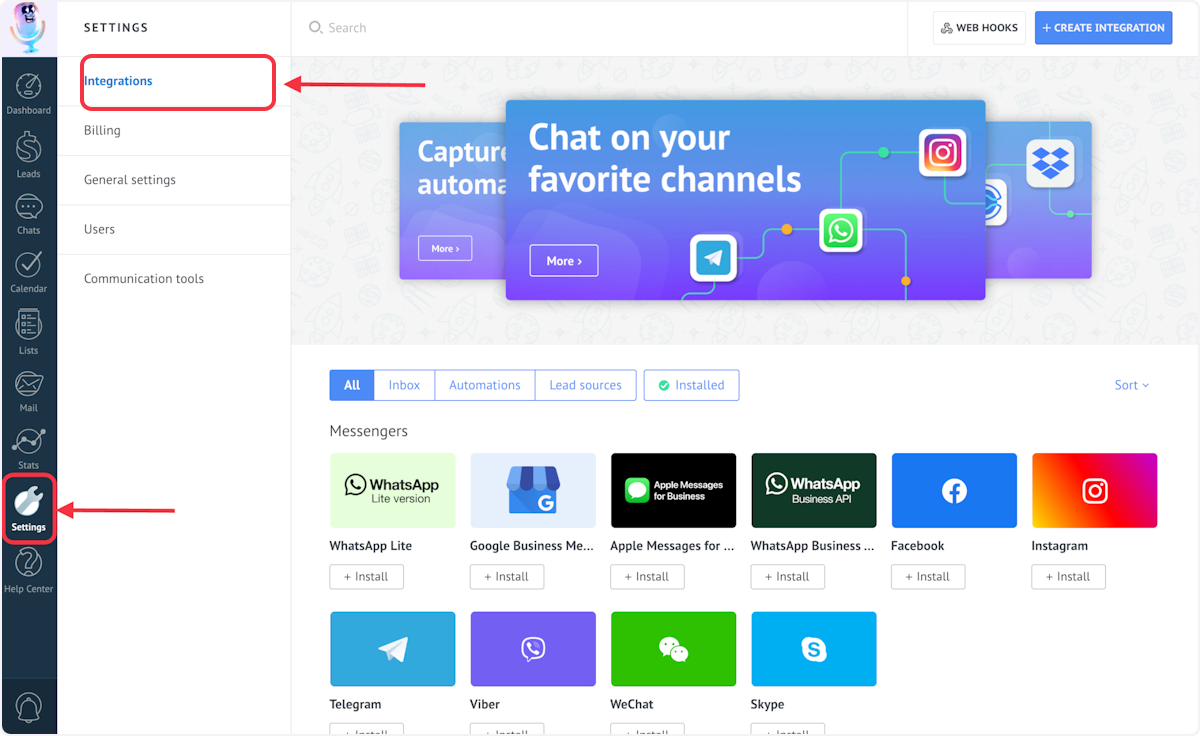Screen dimensions: 1200x736
Task: Switch to the Automations tab
Action: pos(485,385)
